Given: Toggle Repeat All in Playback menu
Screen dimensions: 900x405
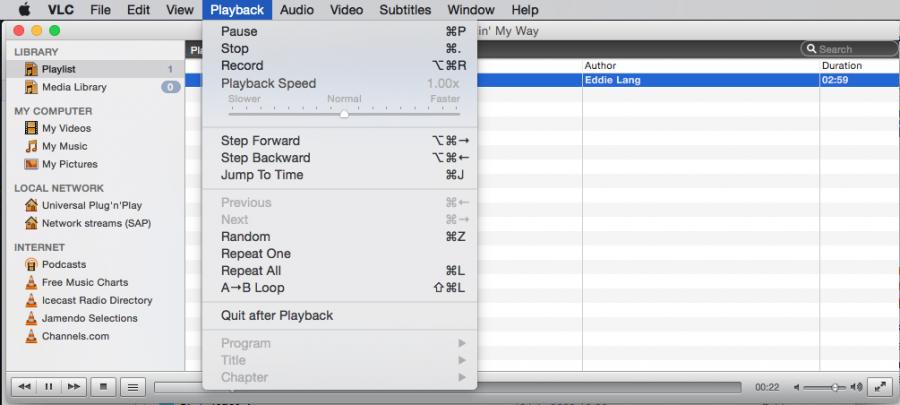Looking at the screenshot, I should [x=339, y=271].
